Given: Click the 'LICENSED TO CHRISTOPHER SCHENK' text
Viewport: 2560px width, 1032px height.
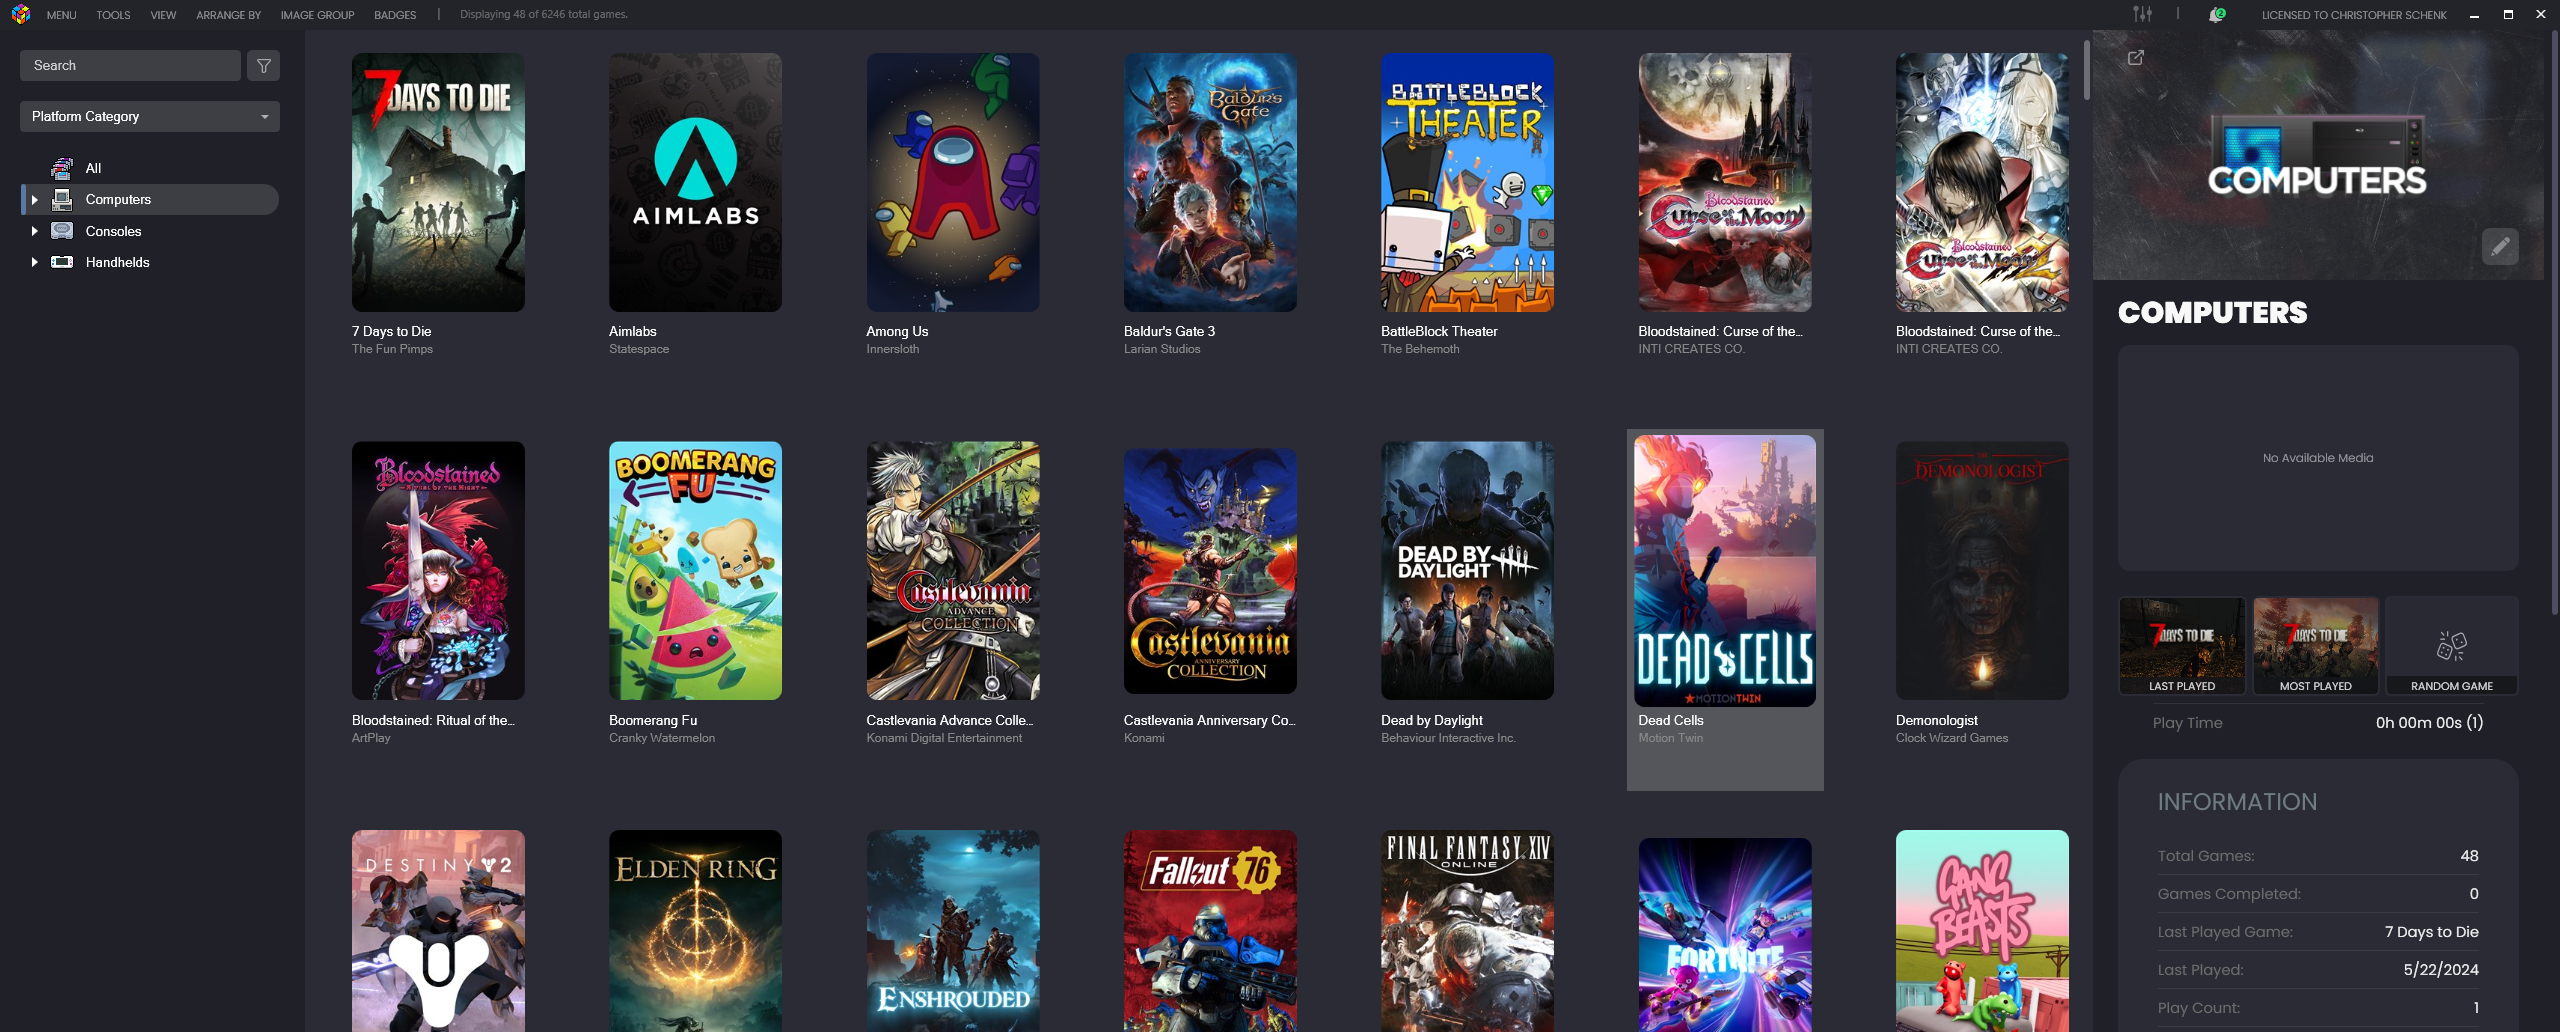Looking at the screenshot, I should tap(2354, 15).
